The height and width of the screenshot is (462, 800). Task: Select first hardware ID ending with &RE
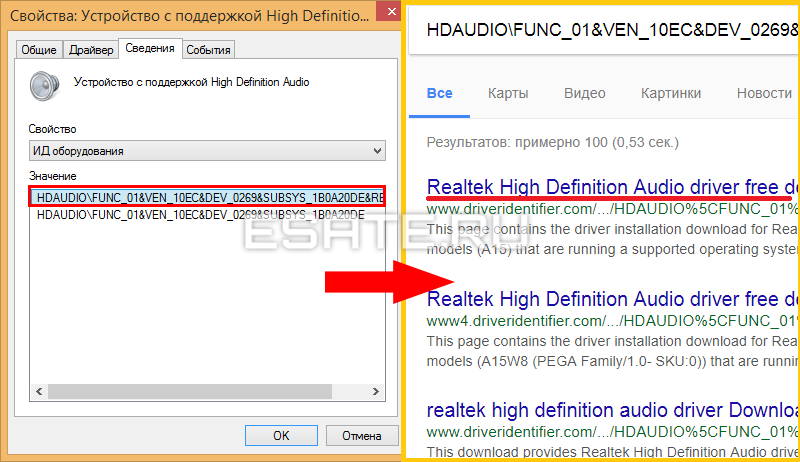click(207, 197)
